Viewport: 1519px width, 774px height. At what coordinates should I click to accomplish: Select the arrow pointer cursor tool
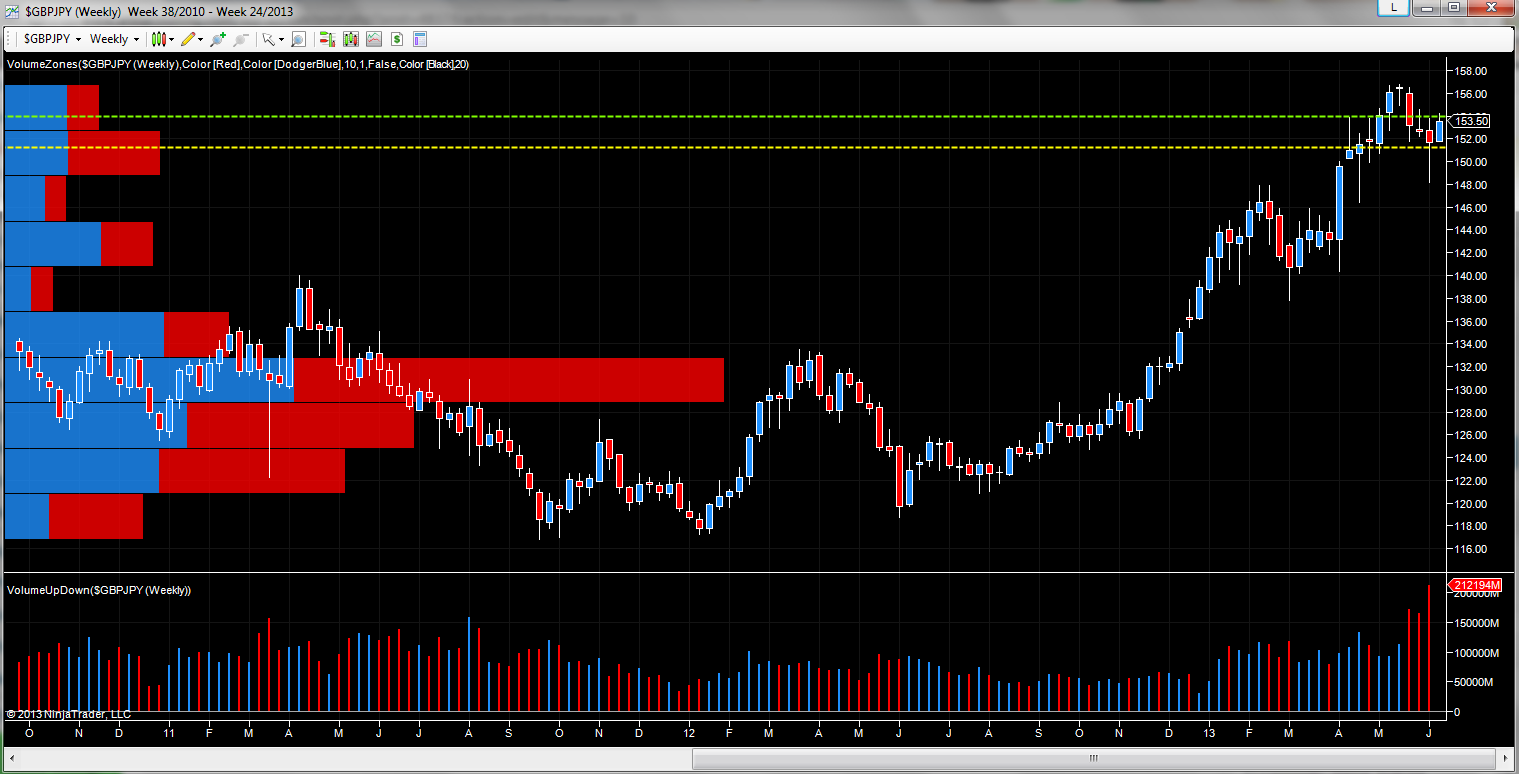268,39
